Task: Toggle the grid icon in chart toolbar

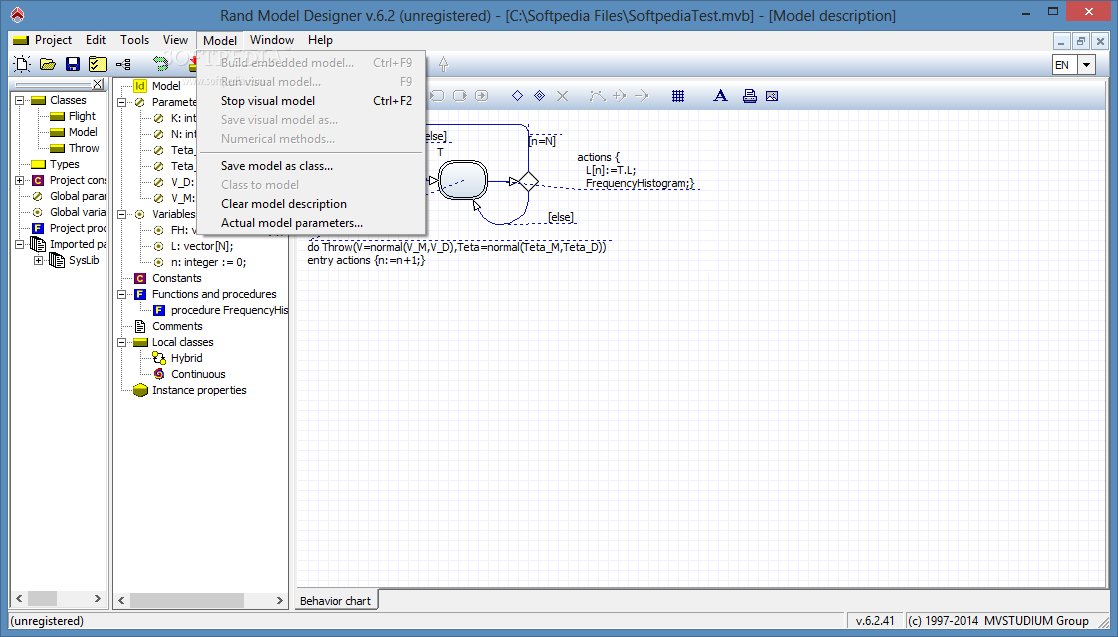Action: [x=678, y=96]
